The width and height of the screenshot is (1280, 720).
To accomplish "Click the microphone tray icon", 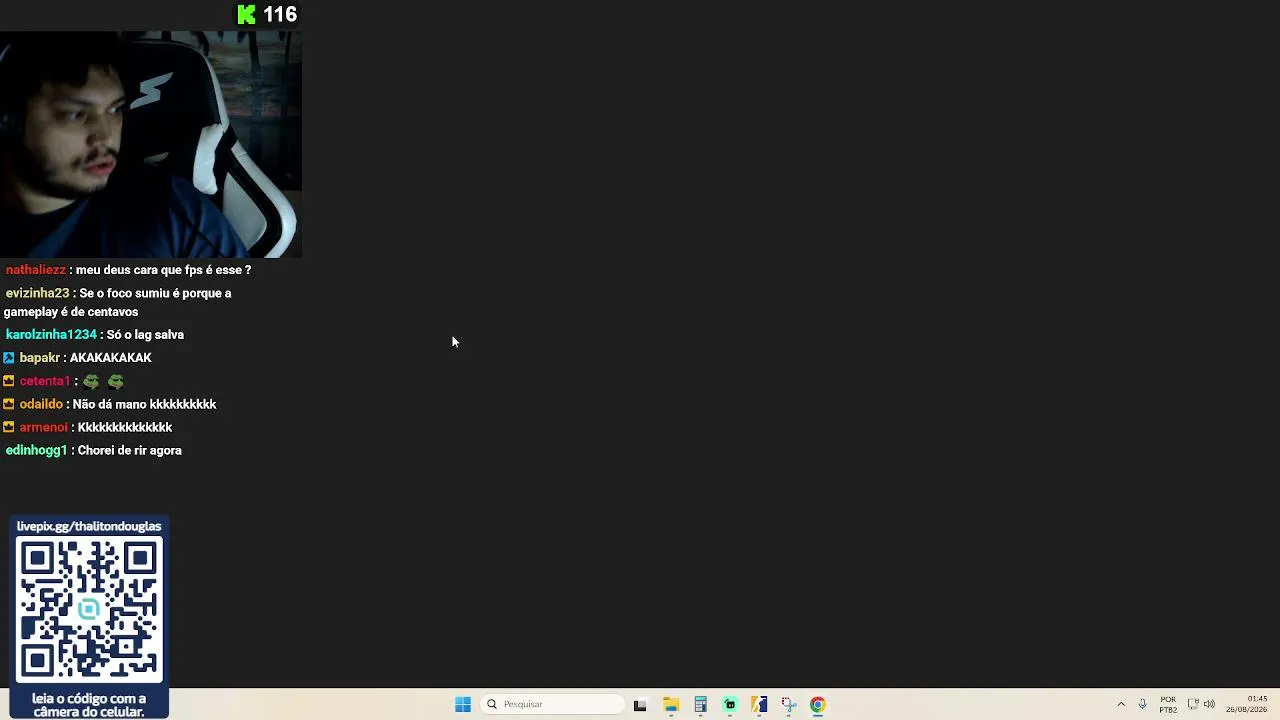I will pos(1142,704).
